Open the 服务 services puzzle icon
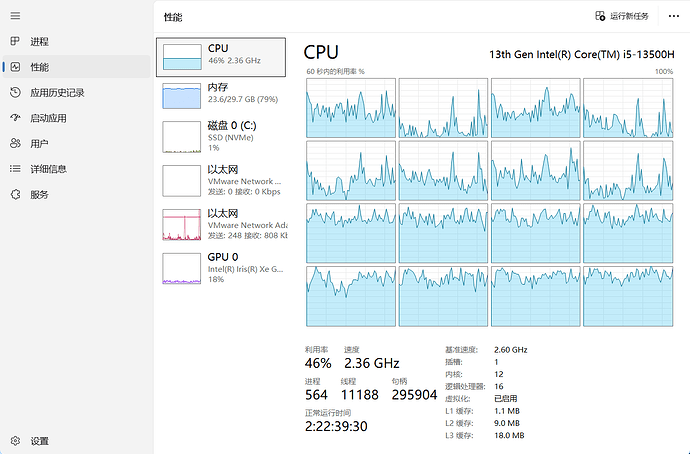 coord(15,194)
